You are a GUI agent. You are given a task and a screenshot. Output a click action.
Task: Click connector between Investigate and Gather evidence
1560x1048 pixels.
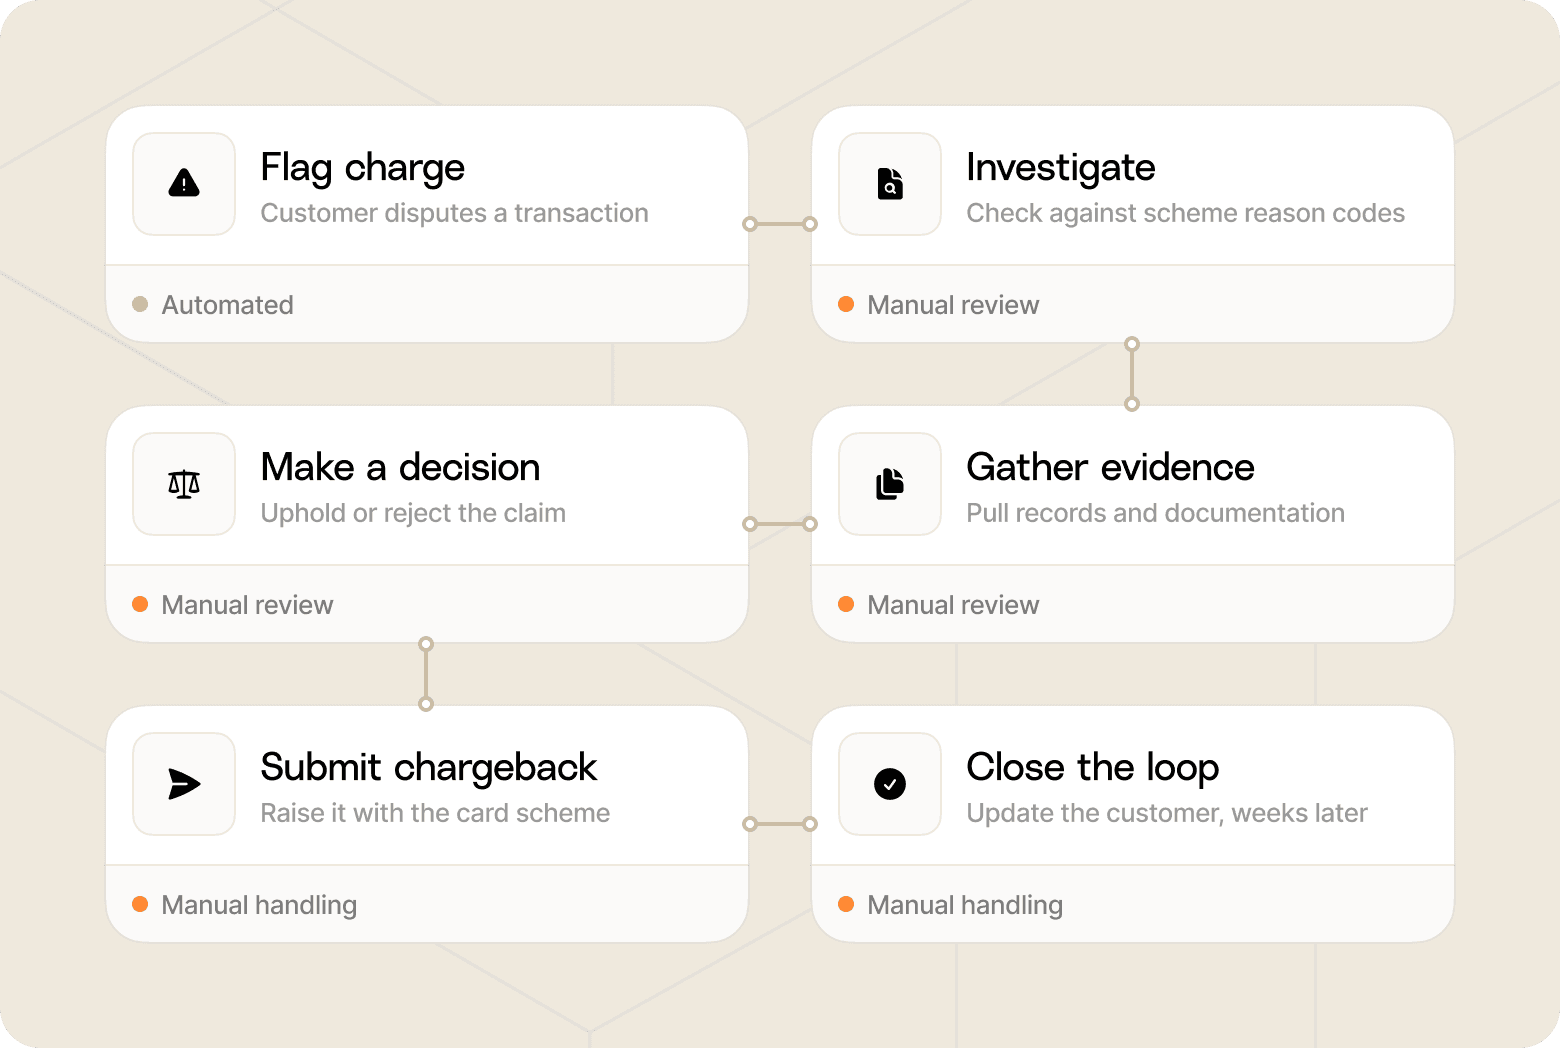tap(1132, 374)
